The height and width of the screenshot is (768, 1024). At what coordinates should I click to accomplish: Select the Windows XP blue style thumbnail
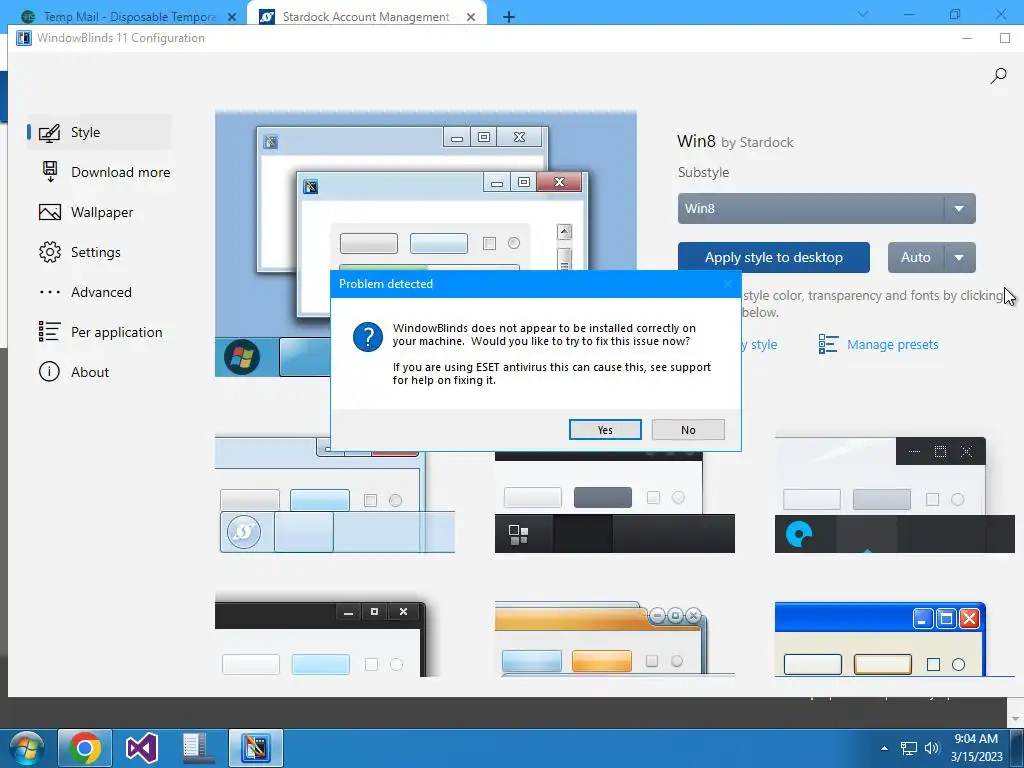tap(894, 639)
